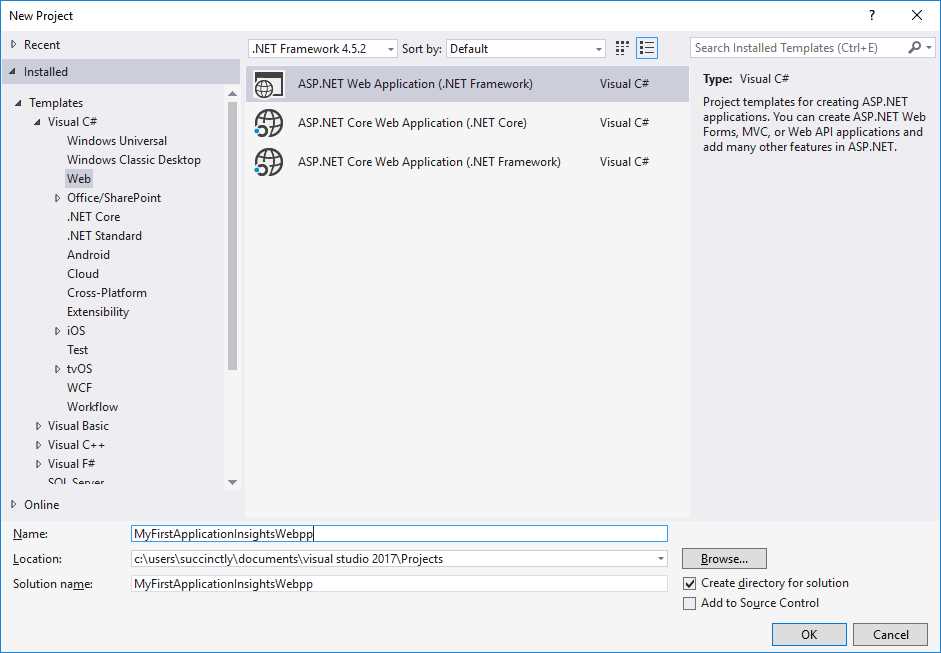The height and width of the screenshot is (653, 941).
Task: Click the tree scrollbar up arrow
Action: point(233,93)
